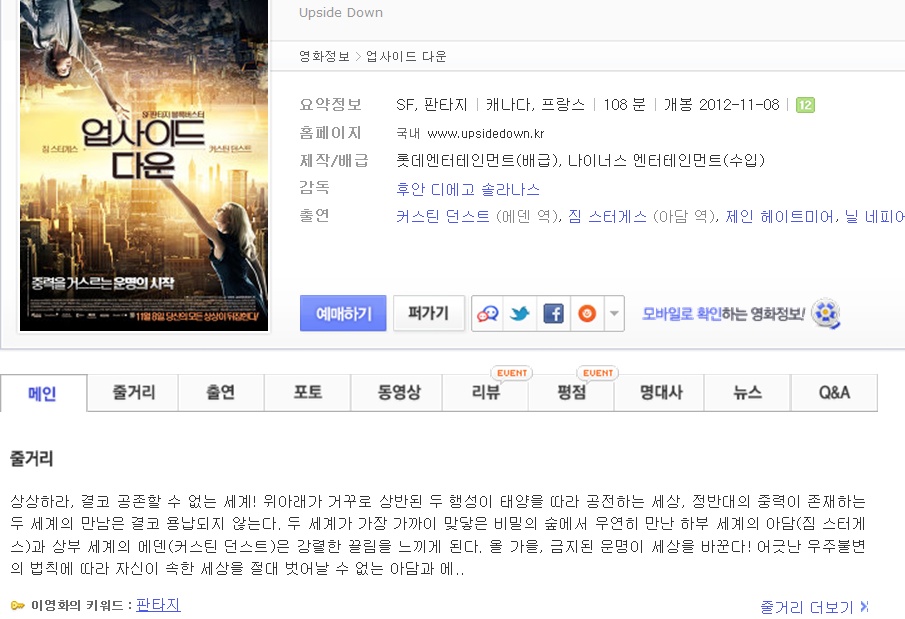Open actor 제인 헤이트미어 link

(x=779, y=217)
